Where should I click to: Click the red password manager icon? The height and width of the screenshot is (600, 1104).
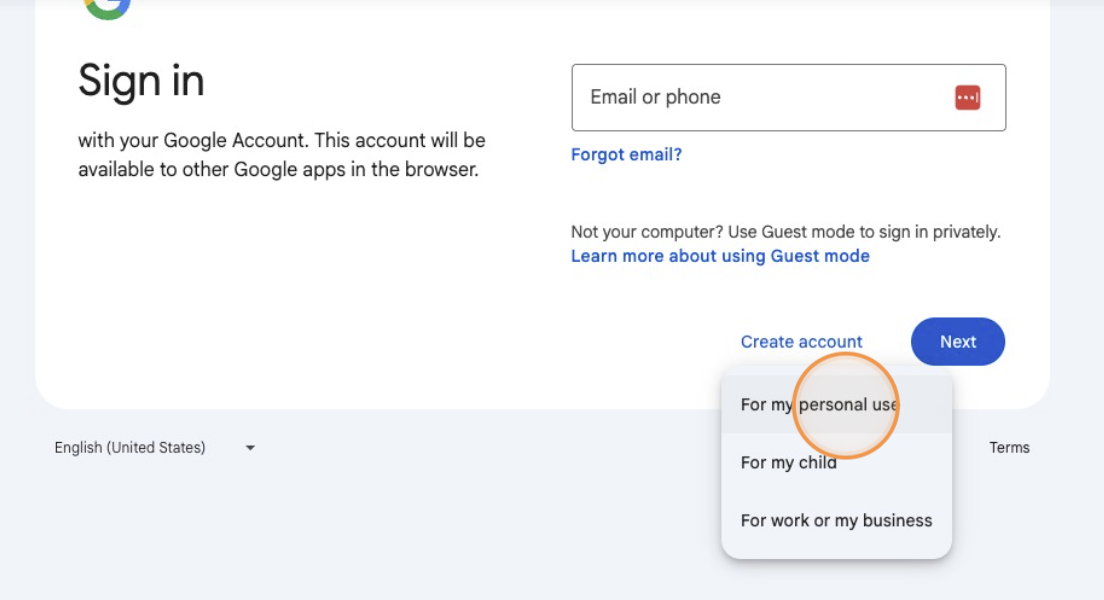(x=967, y=97)
